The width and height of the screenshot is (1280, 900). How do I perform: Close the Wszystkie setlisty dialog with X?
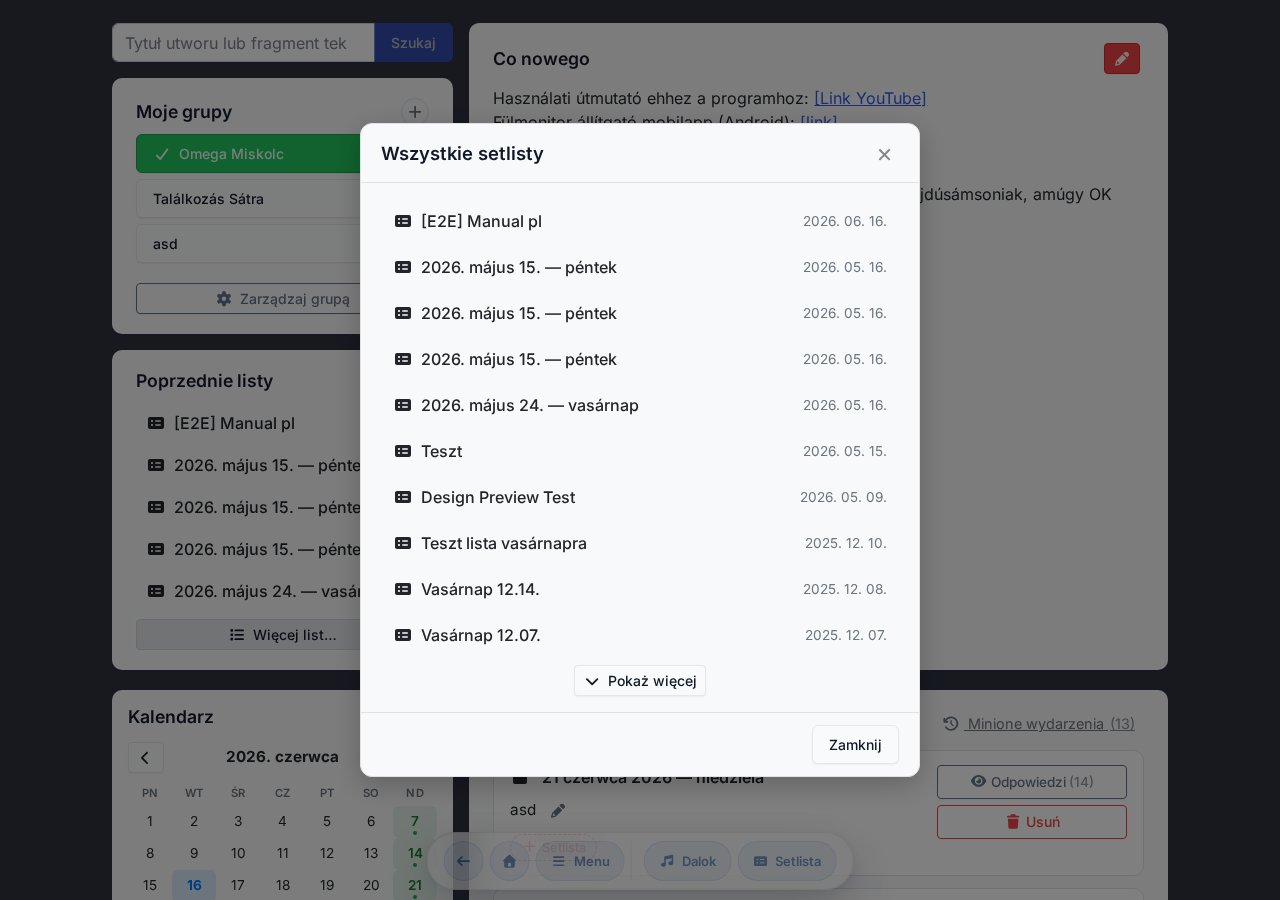tap(884, 154)
